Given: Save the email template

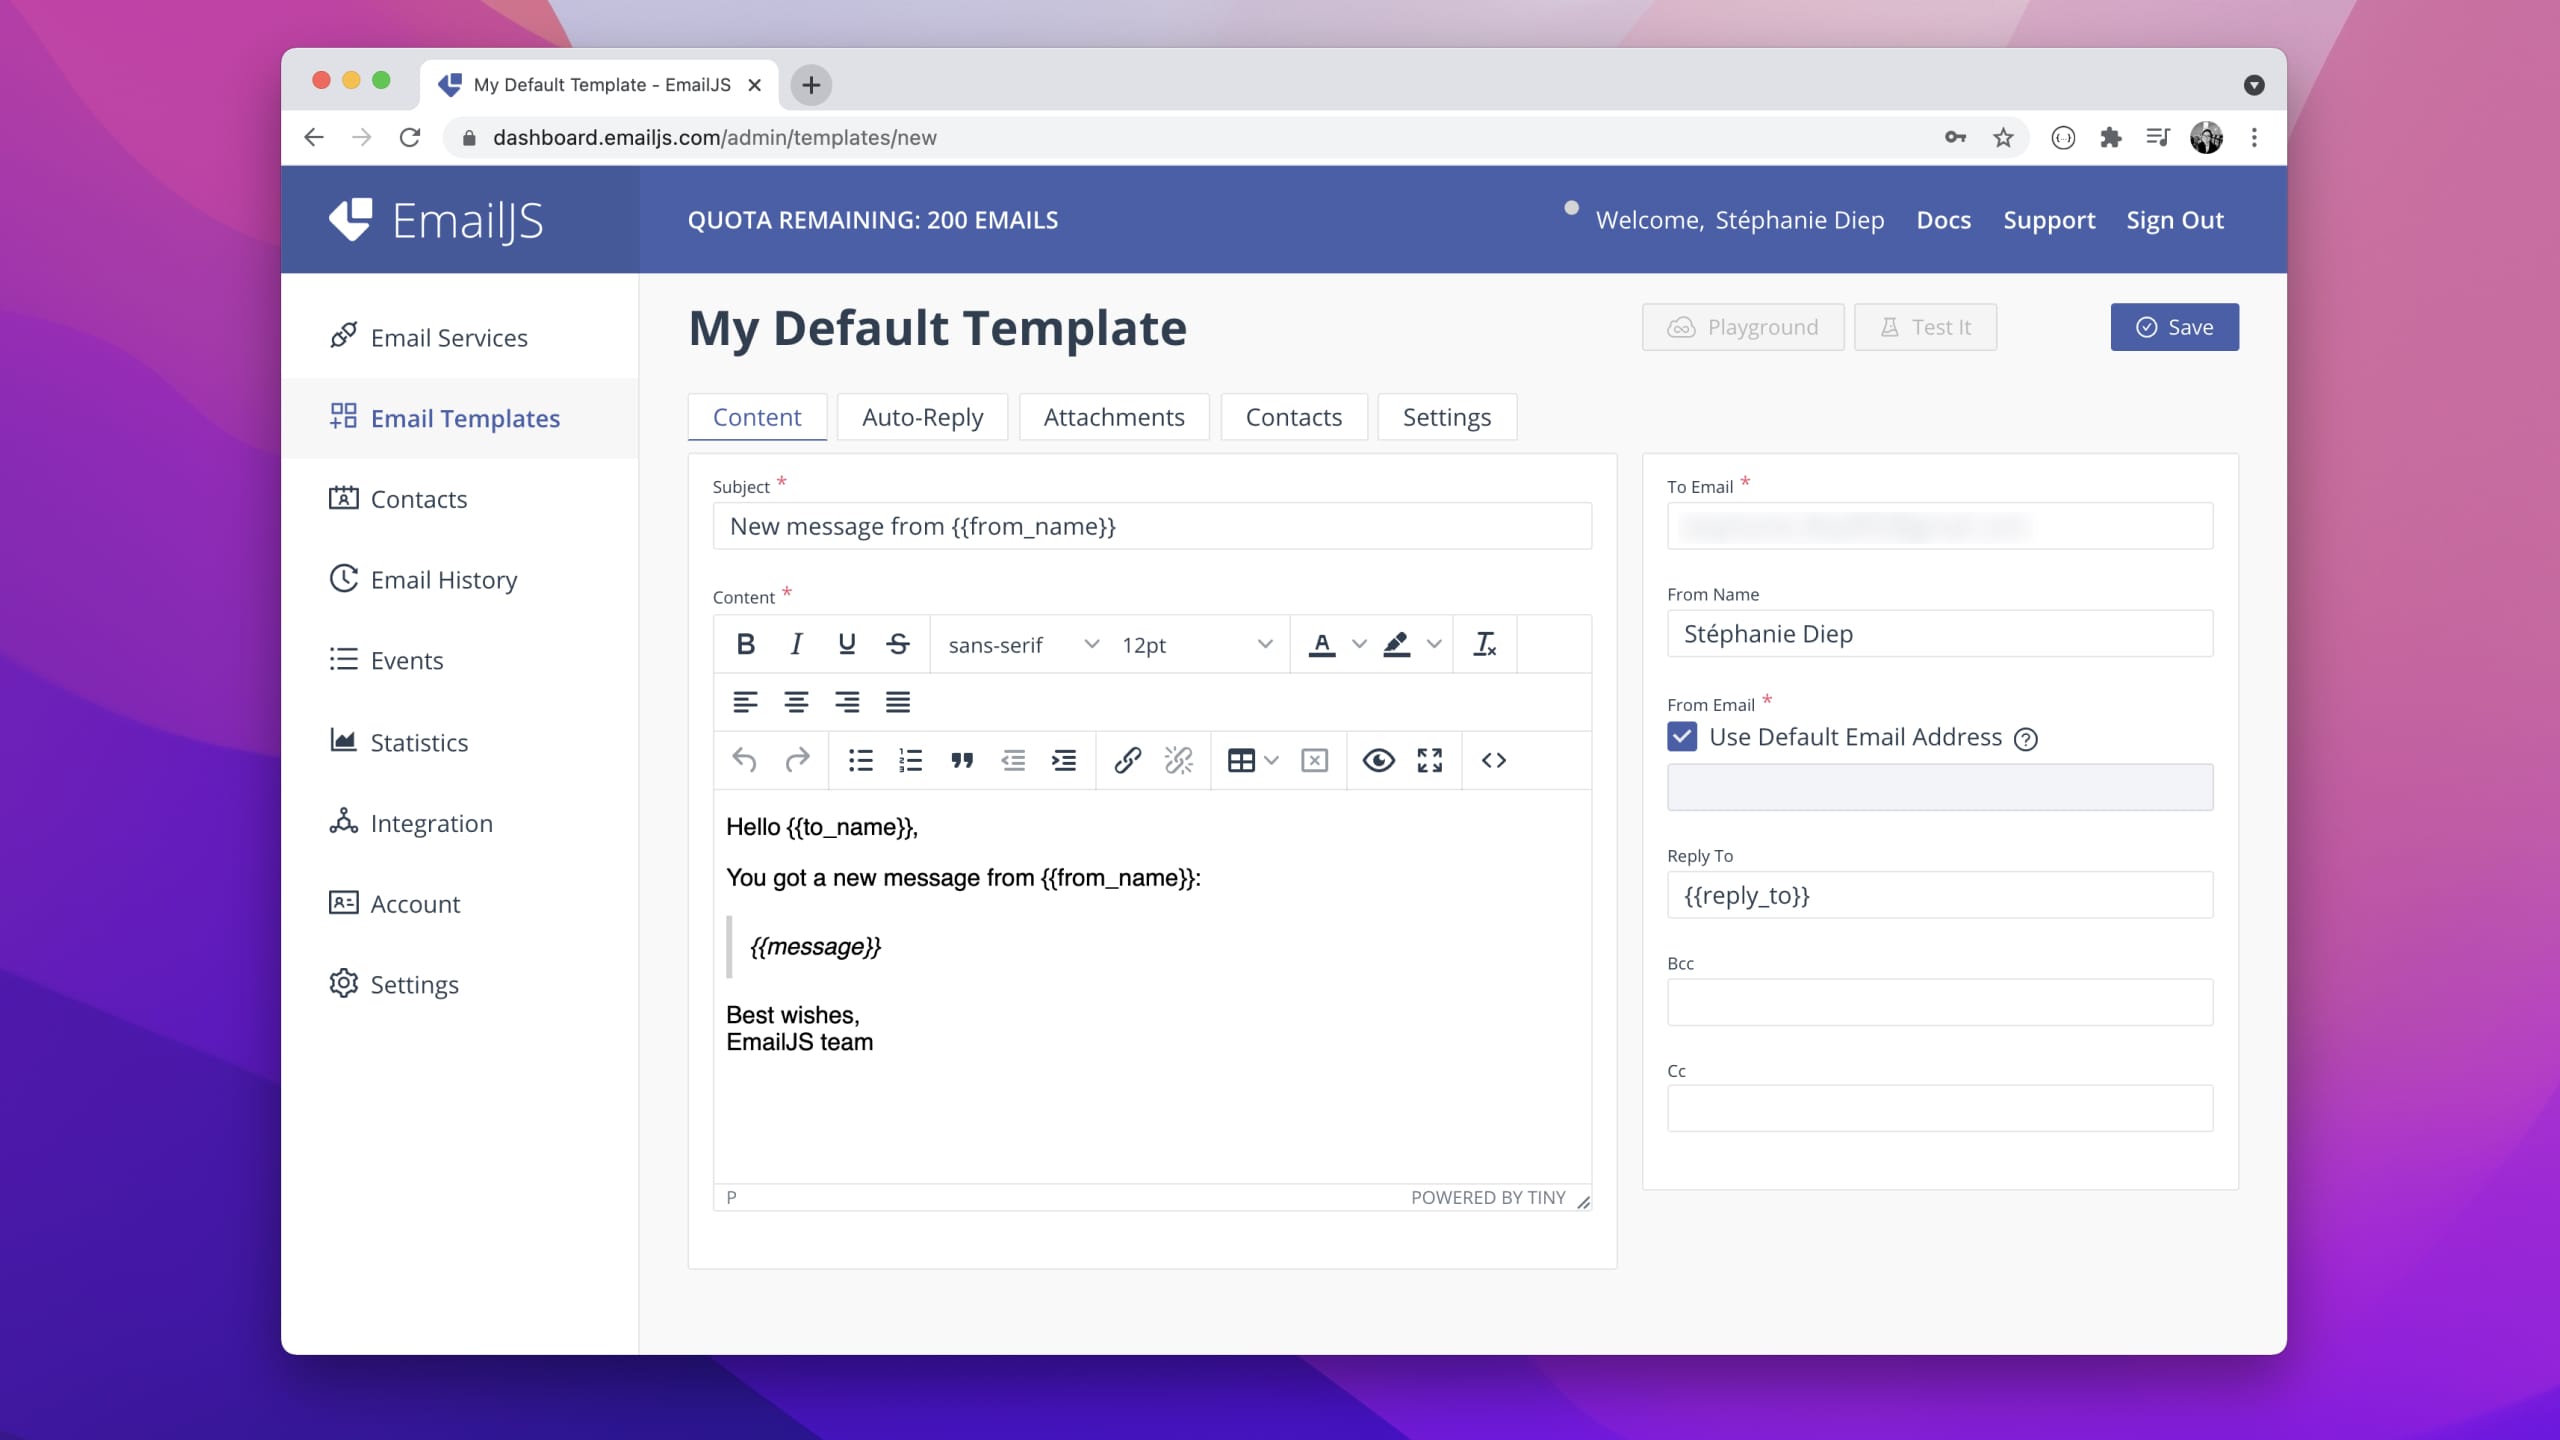Looking at the screenshot, I should pos(2174,327).
